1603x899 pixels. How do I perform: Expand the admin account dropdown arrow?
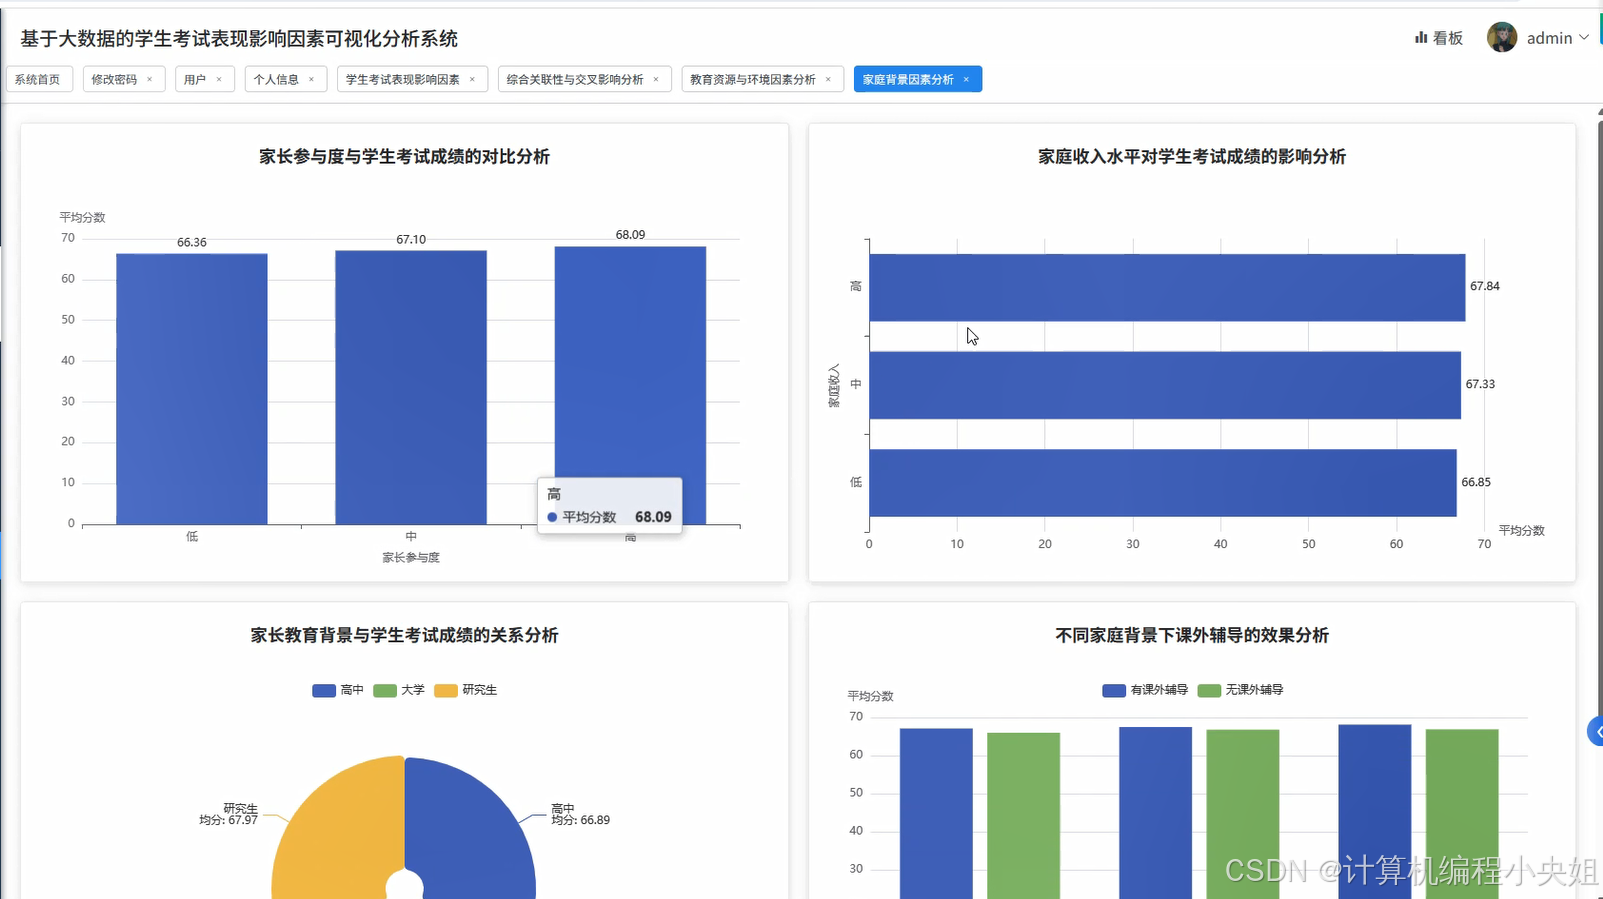point(1584,38)
